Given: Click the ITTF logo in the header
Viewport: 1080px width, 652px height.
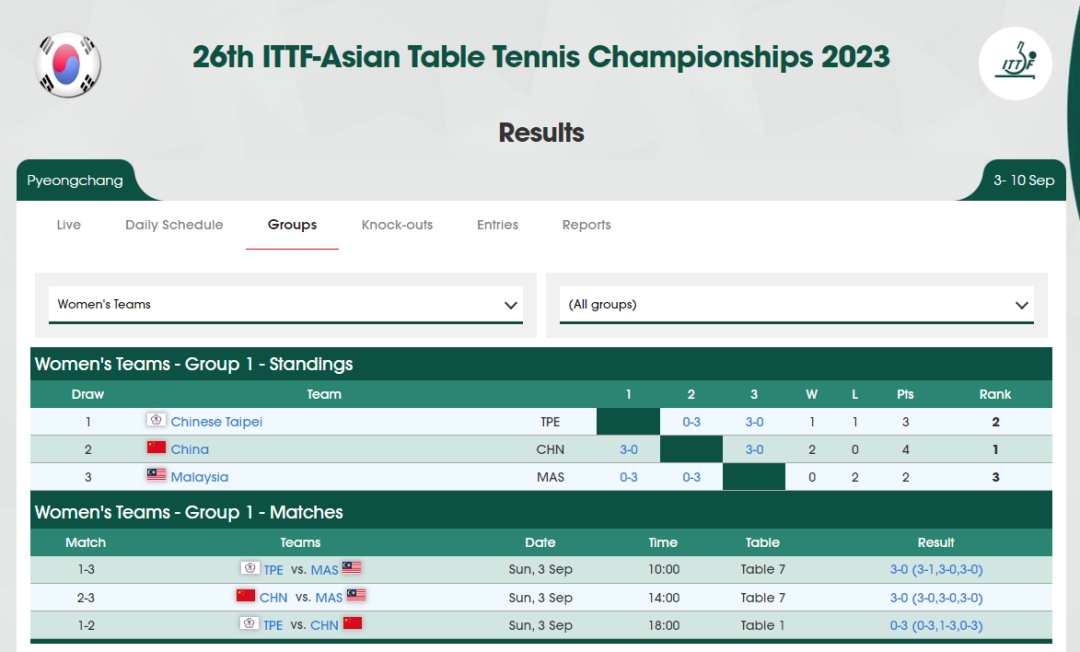Looking at the screenshot, I should (1015, 63).
